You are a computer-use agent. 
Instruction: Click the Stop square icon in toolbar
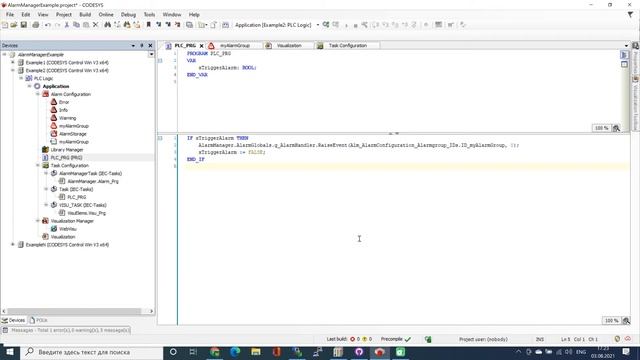tap(356, 25)
